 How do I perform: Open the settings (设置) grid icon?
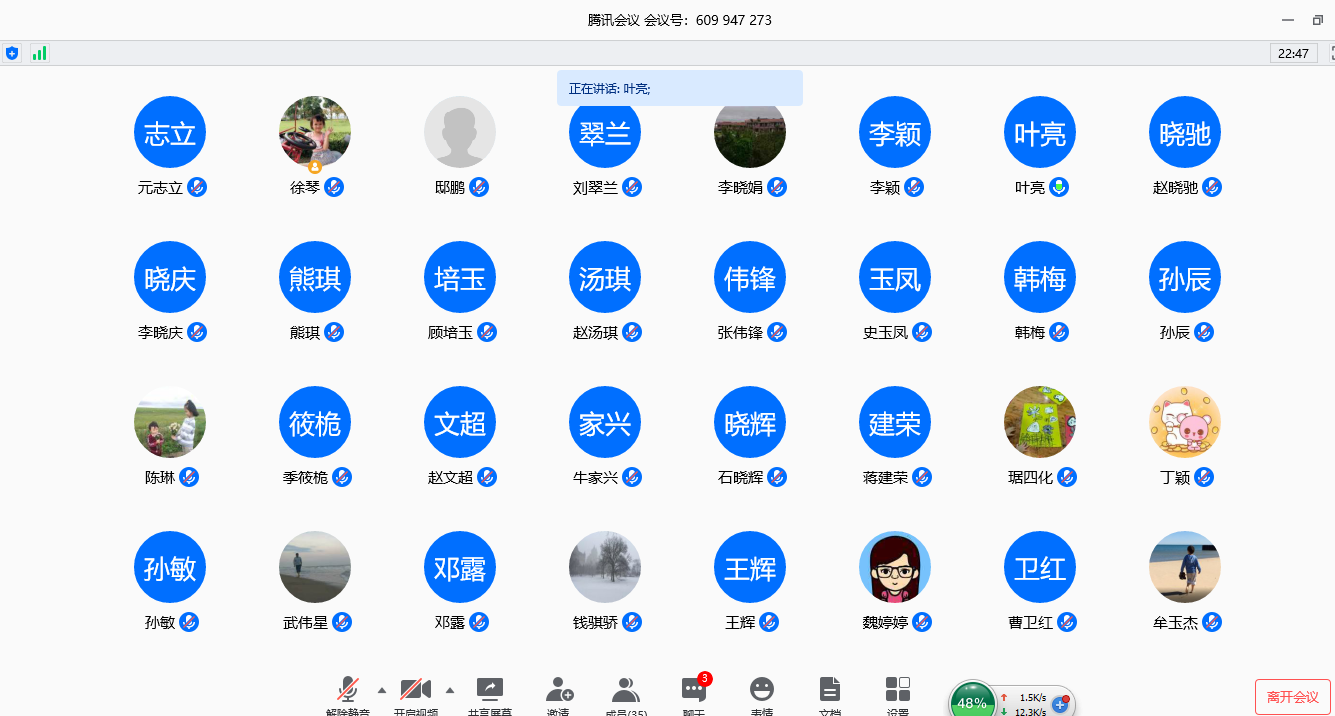(x=898, y=691)
